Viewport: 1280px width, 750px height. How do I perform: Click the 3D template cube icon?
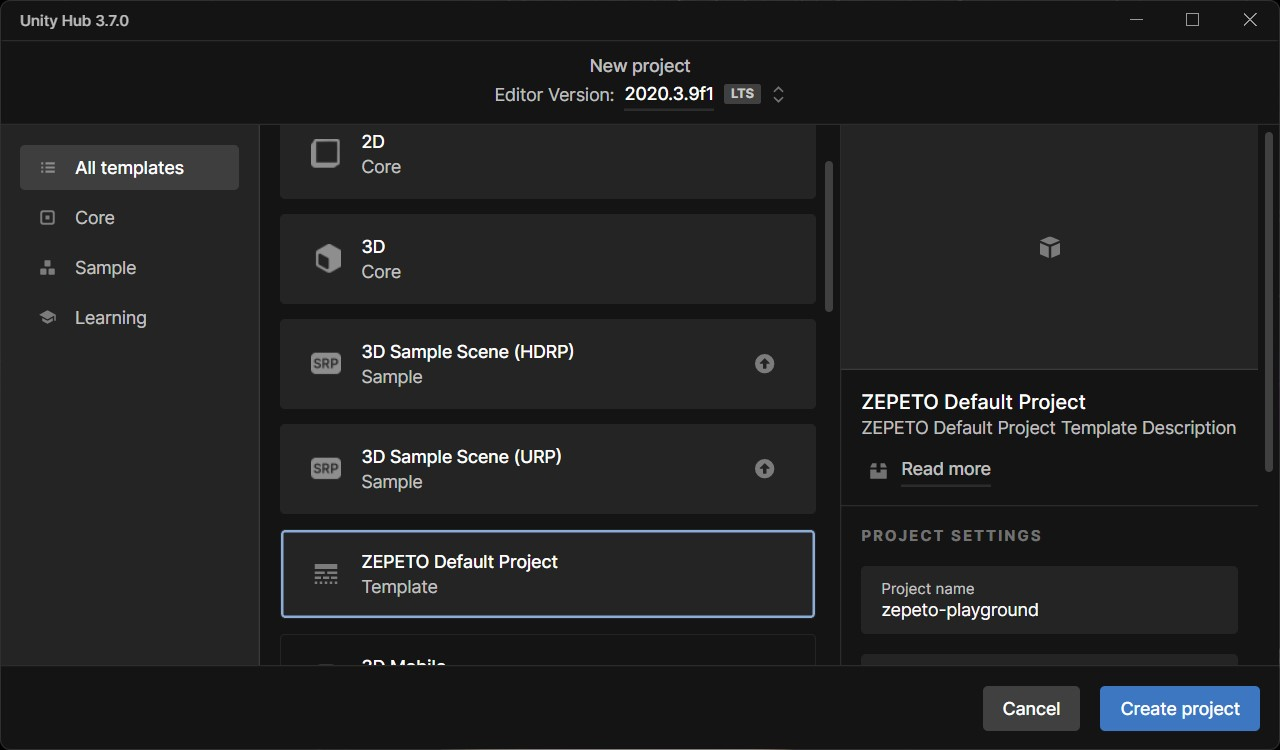pyautogui.click(x=327, y=260)
